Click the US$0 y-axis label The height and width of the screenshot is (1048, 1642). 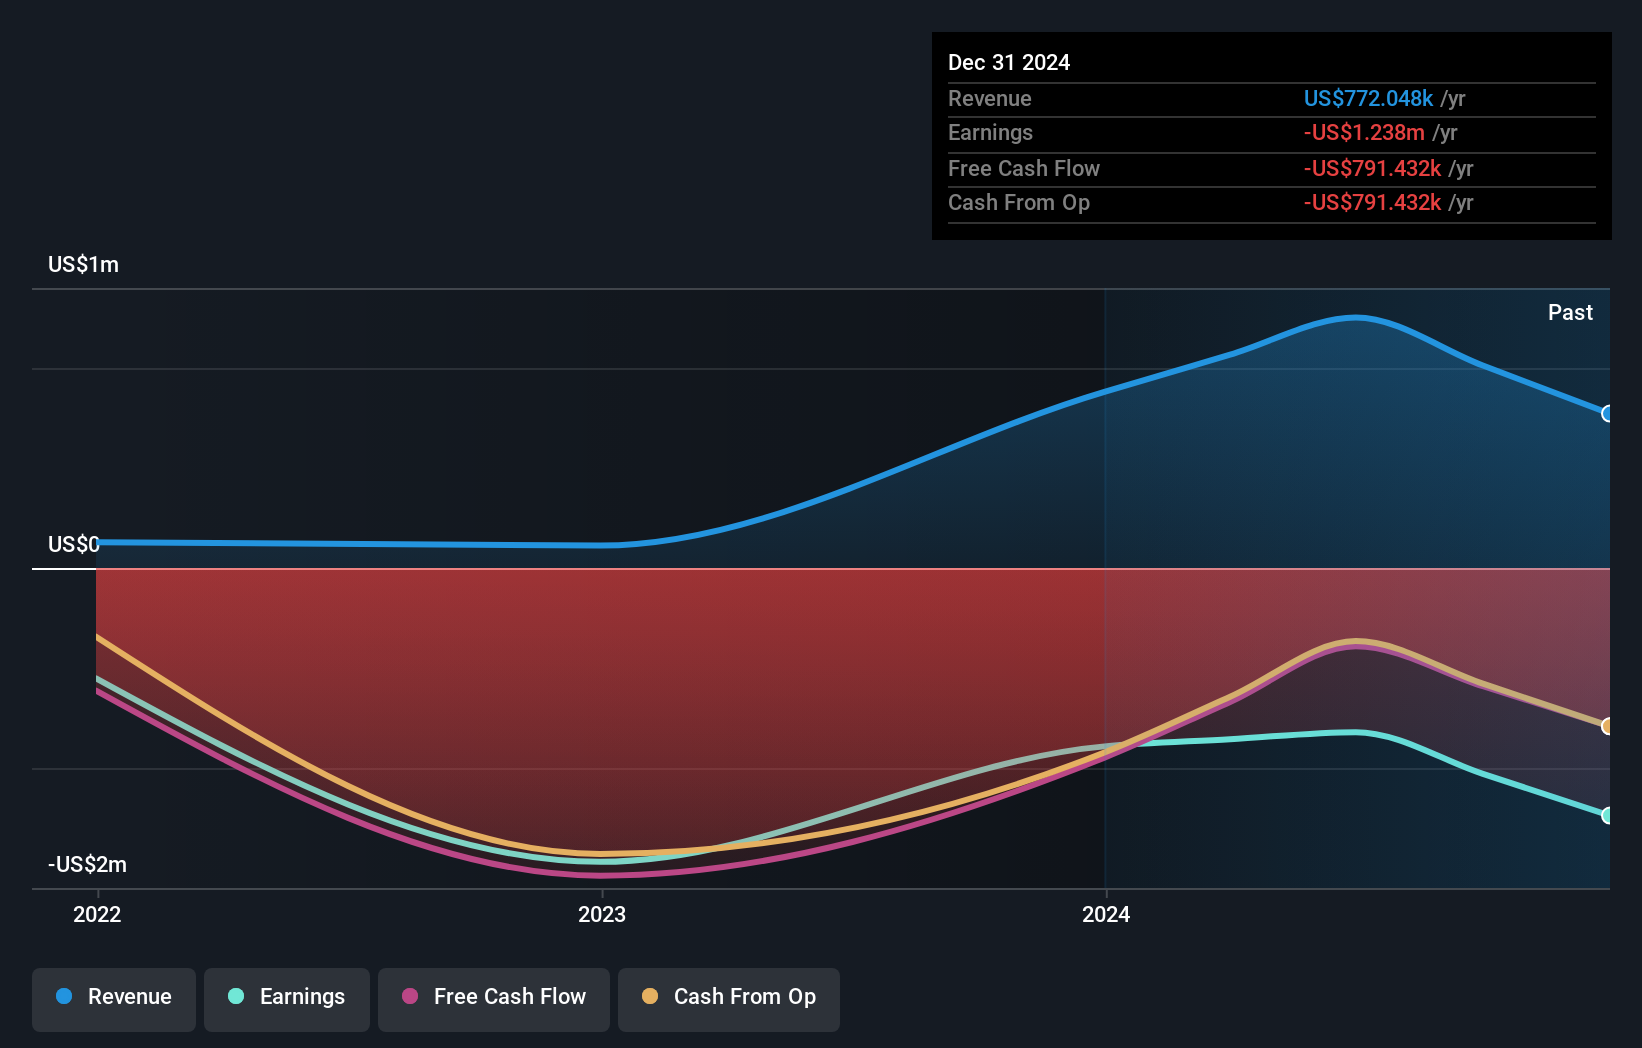[x=74, y=544]
